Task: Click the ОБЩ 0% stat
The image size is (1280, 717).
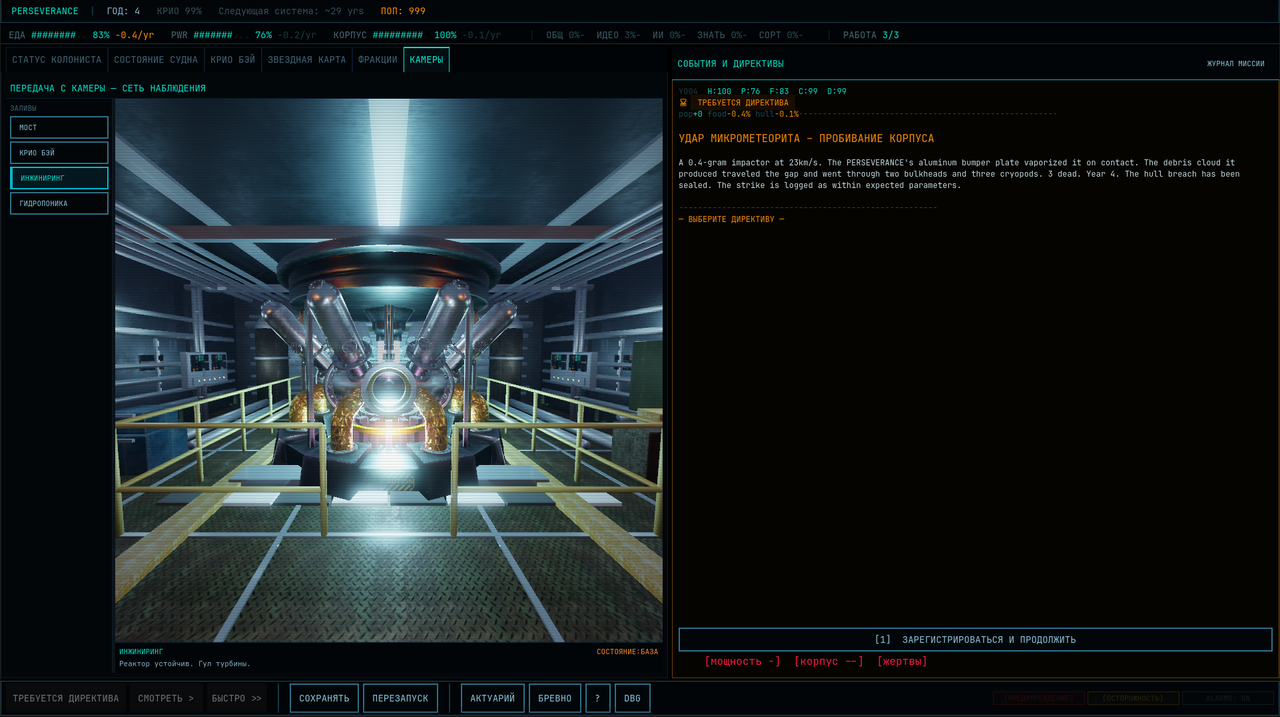Action: coord(565,35)
